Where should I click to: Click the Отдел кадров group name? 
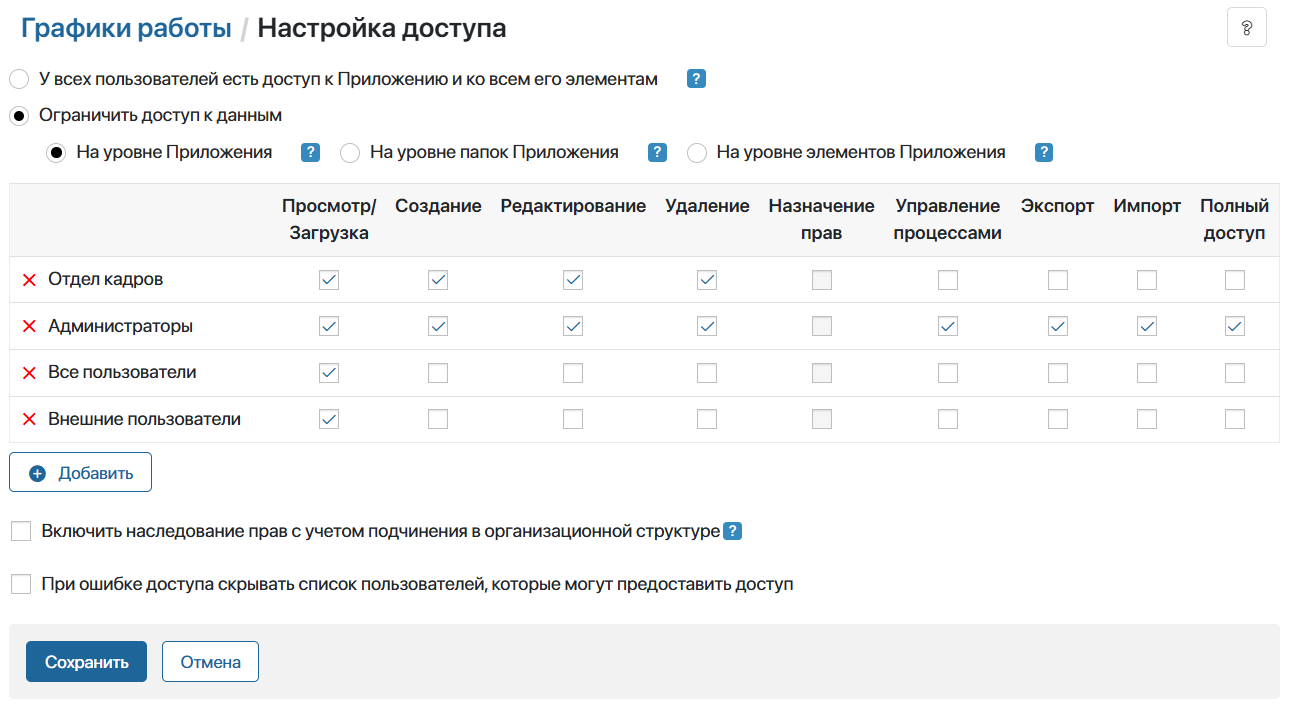106,280
